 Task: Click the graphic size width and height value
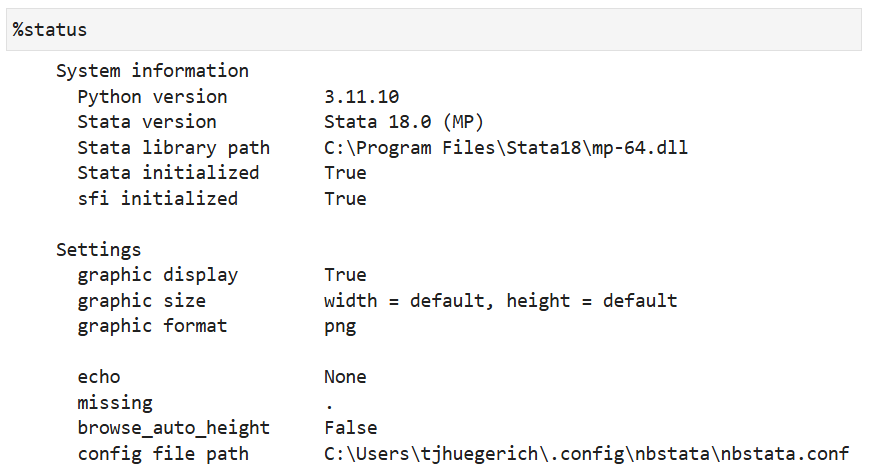(x=500, y=301)
